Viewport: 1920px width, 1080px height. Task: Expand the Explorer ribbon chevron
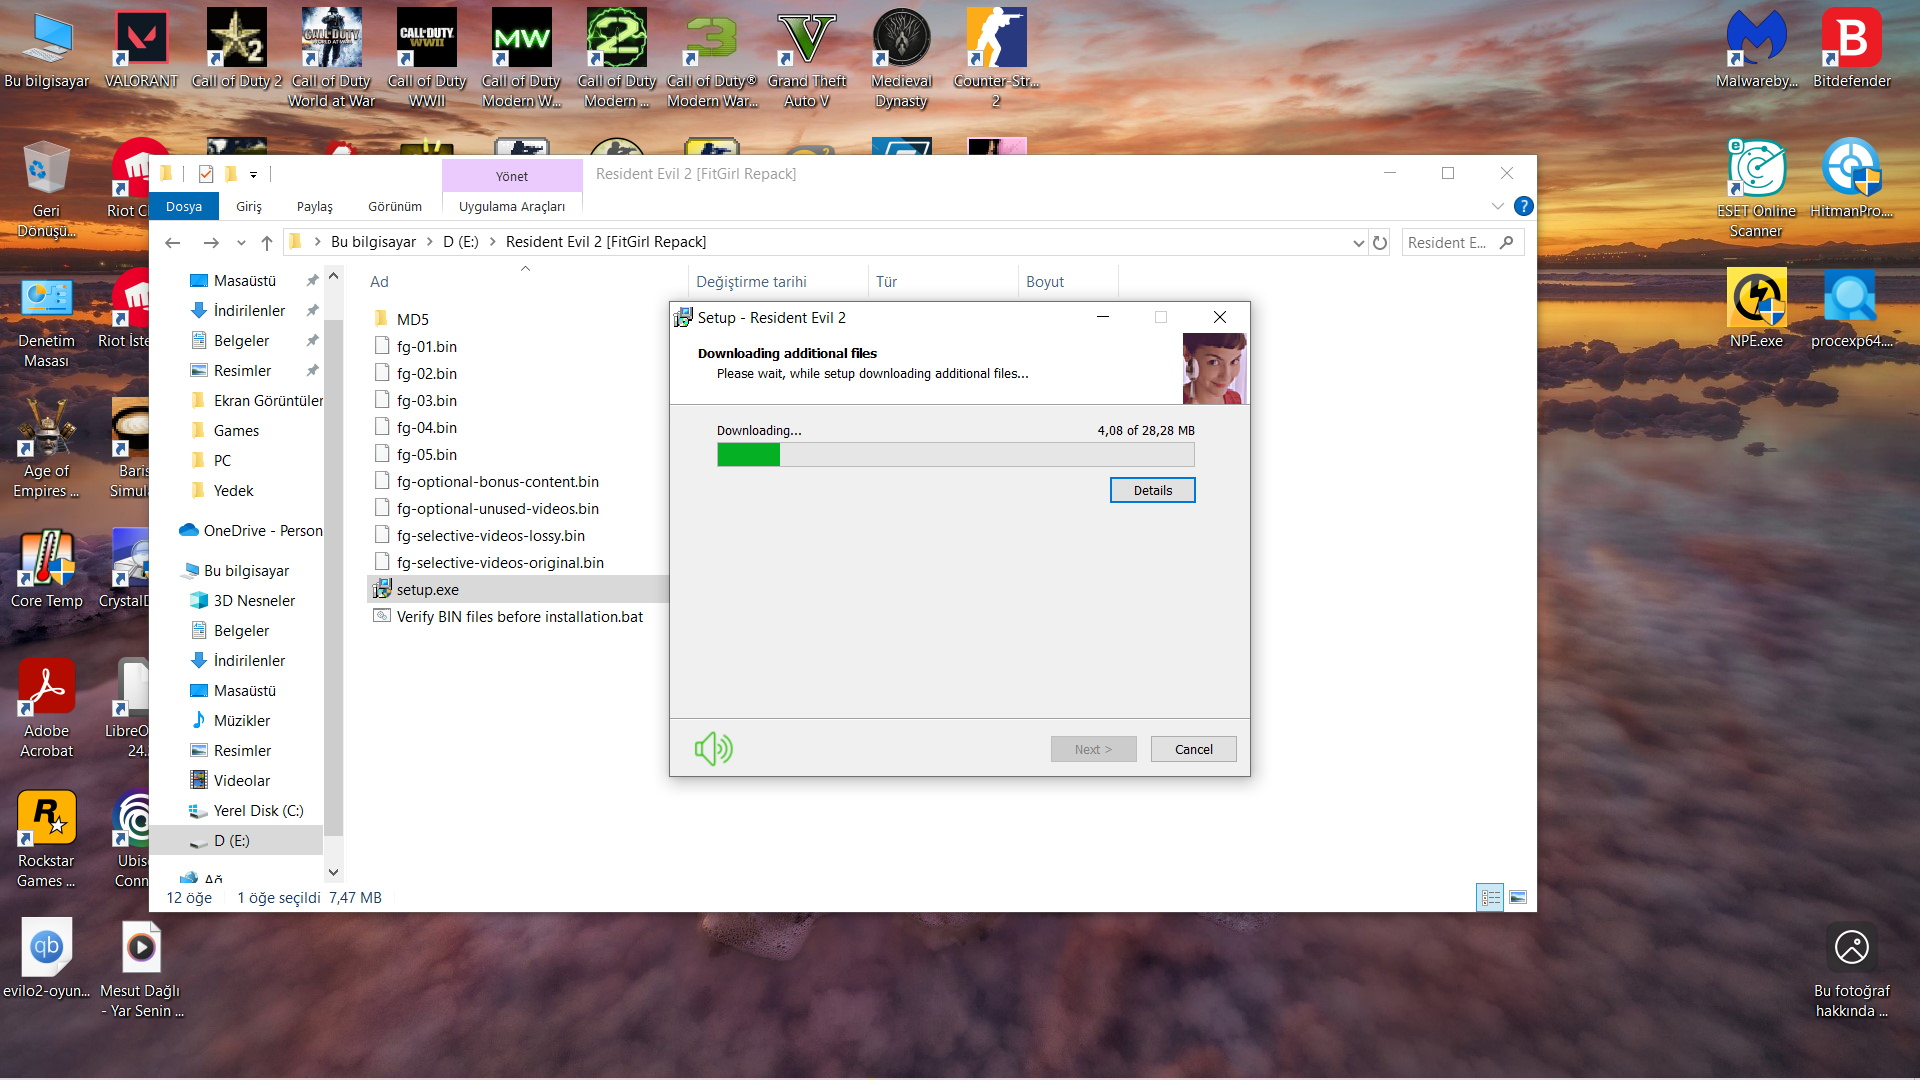1497,206
